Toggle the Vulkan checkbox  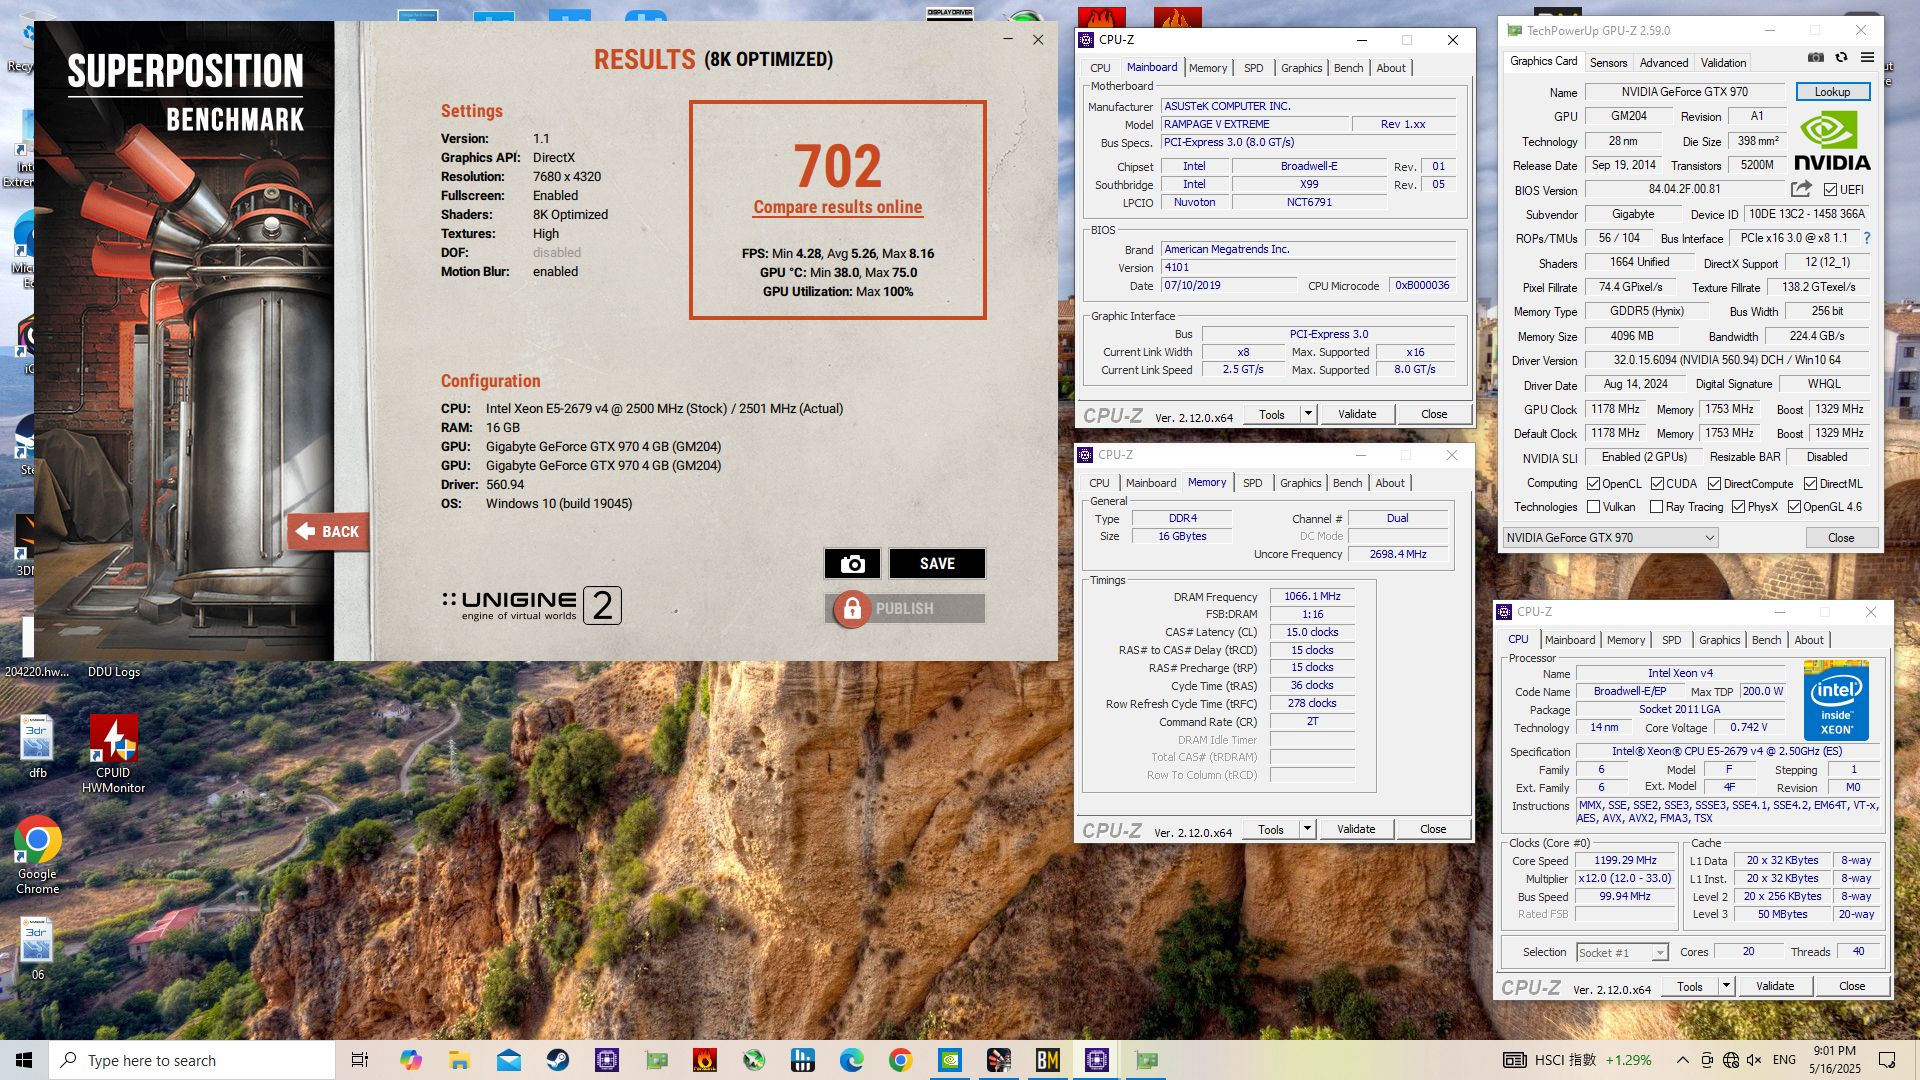point(1594,507)
